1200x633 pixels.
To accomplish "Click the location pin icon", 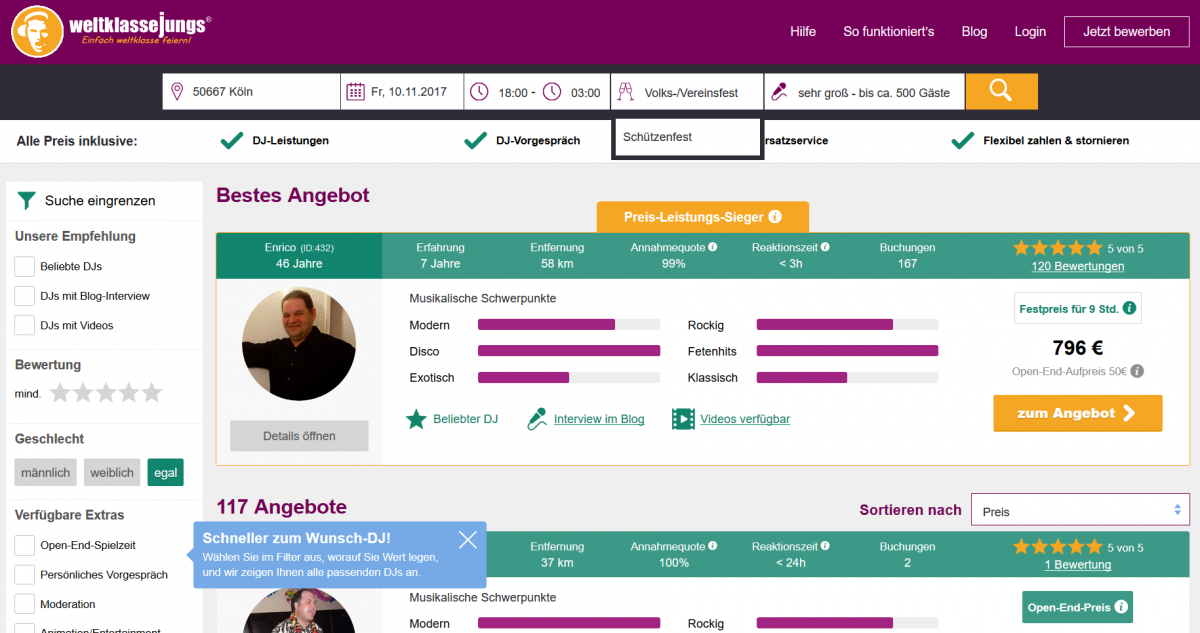I will tap(177, 92).
